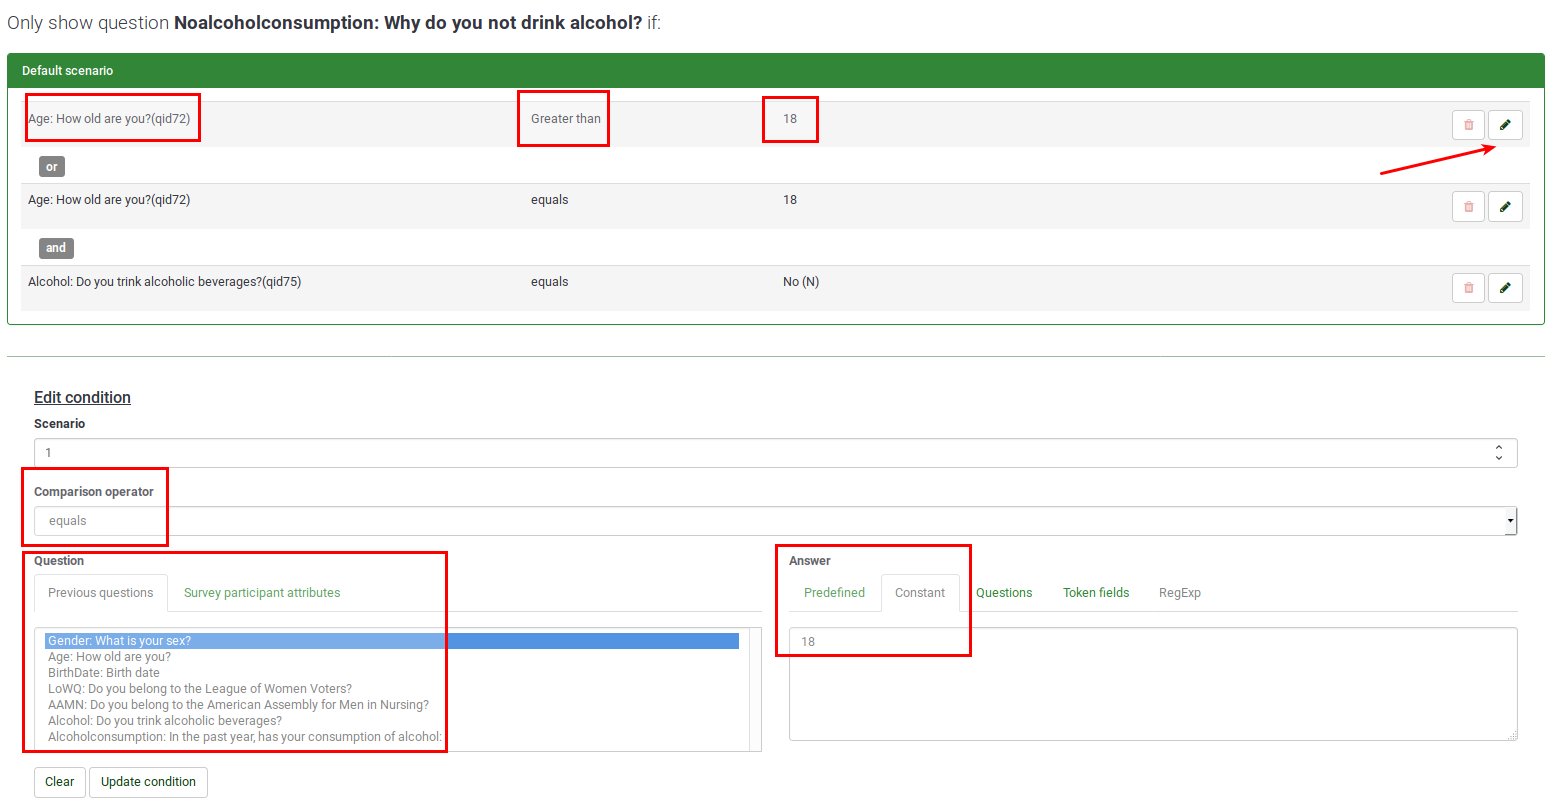Viewport: 1550px width, 802px height.
Task: Select 'Gender: What is your sex?' in list
Action: [392, 641]
